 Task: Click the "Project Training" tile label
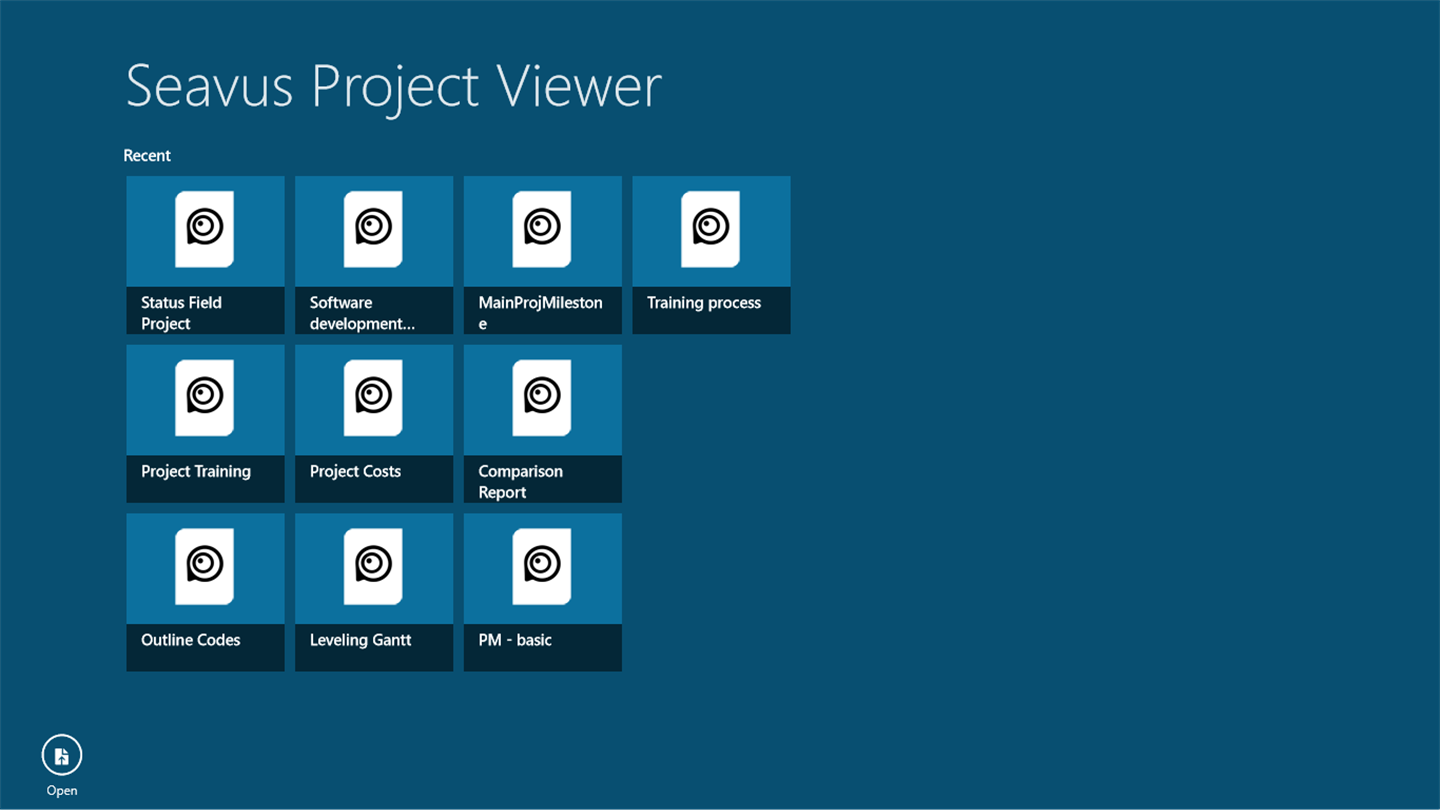pyautogui.click(x=196, y=472)
